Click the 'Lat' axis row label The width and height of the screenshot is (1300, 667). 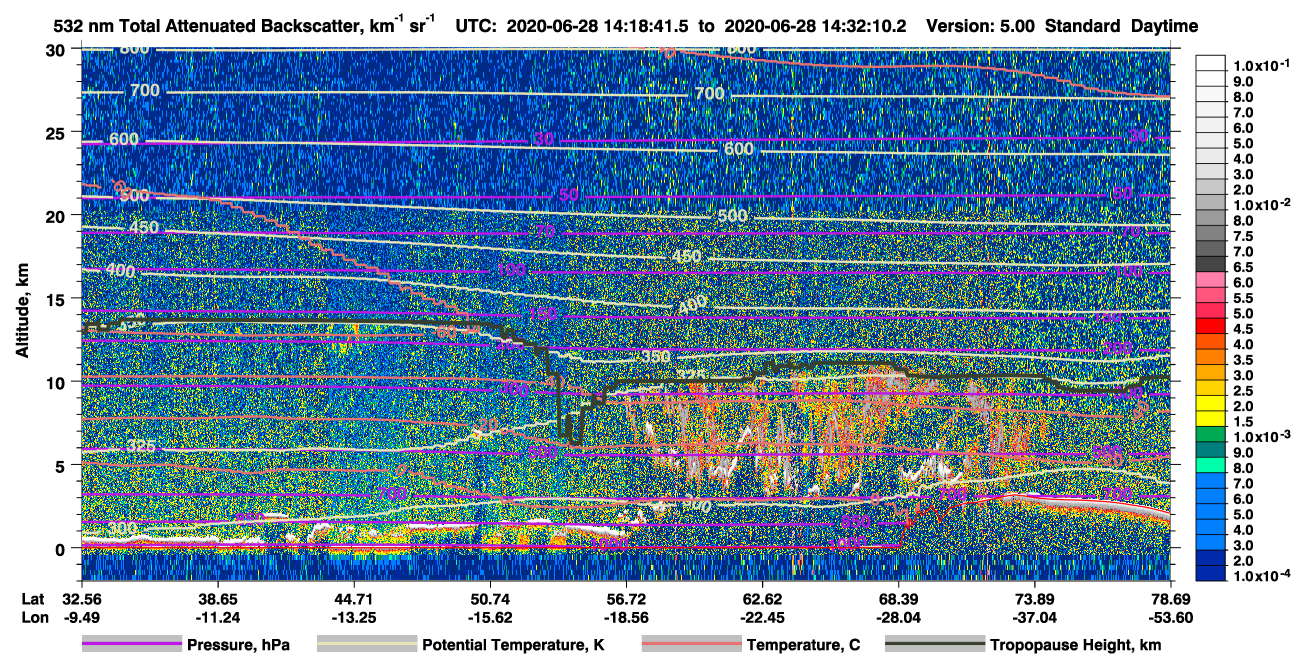pos(33,598)
